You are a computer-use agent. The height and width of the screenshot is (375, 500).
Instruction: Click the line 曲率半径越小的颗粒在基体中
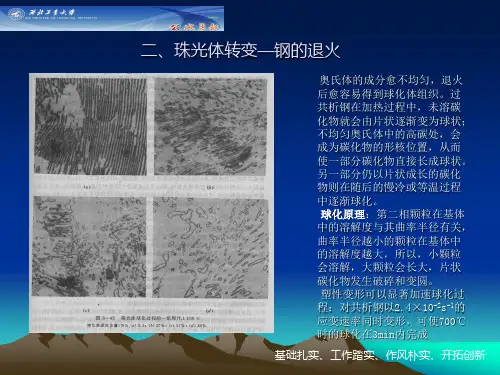click(389, 241)
